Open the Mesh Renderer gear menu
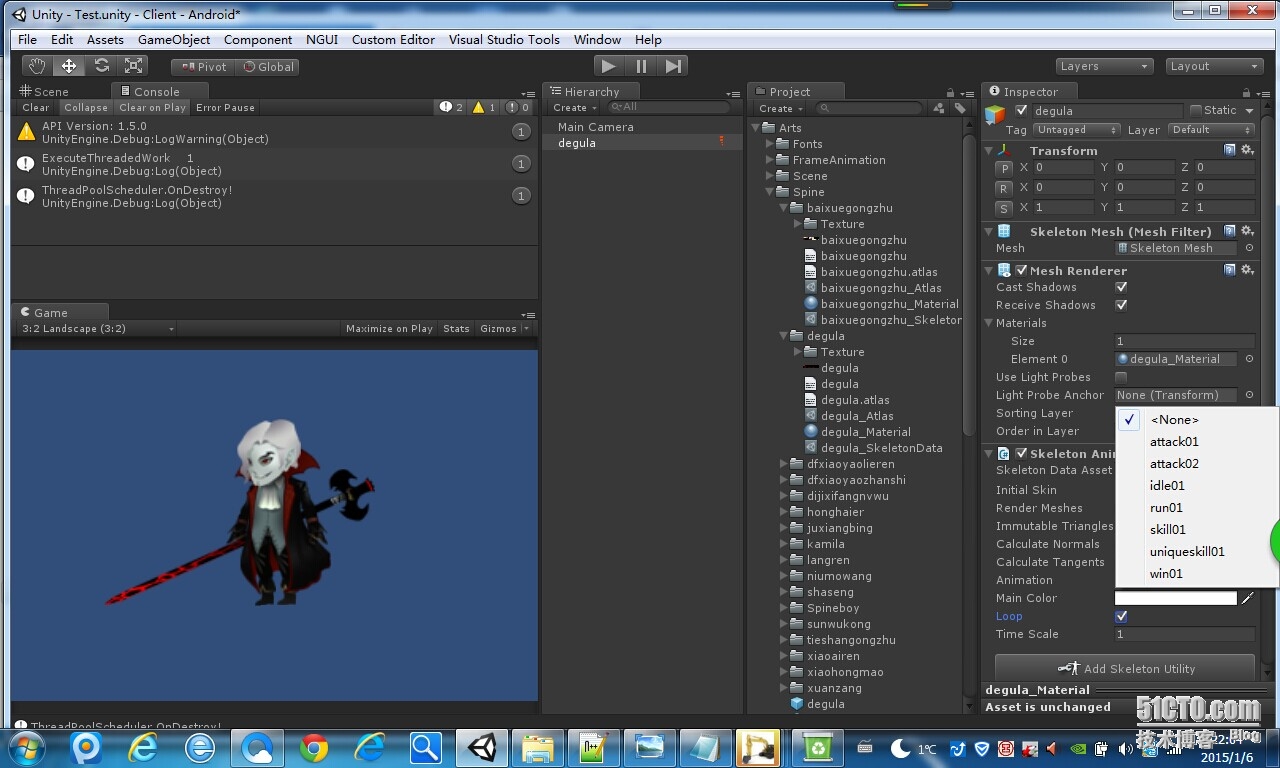The width and height of the screenshot is (1280, 768). click(x=1247, y=270)
